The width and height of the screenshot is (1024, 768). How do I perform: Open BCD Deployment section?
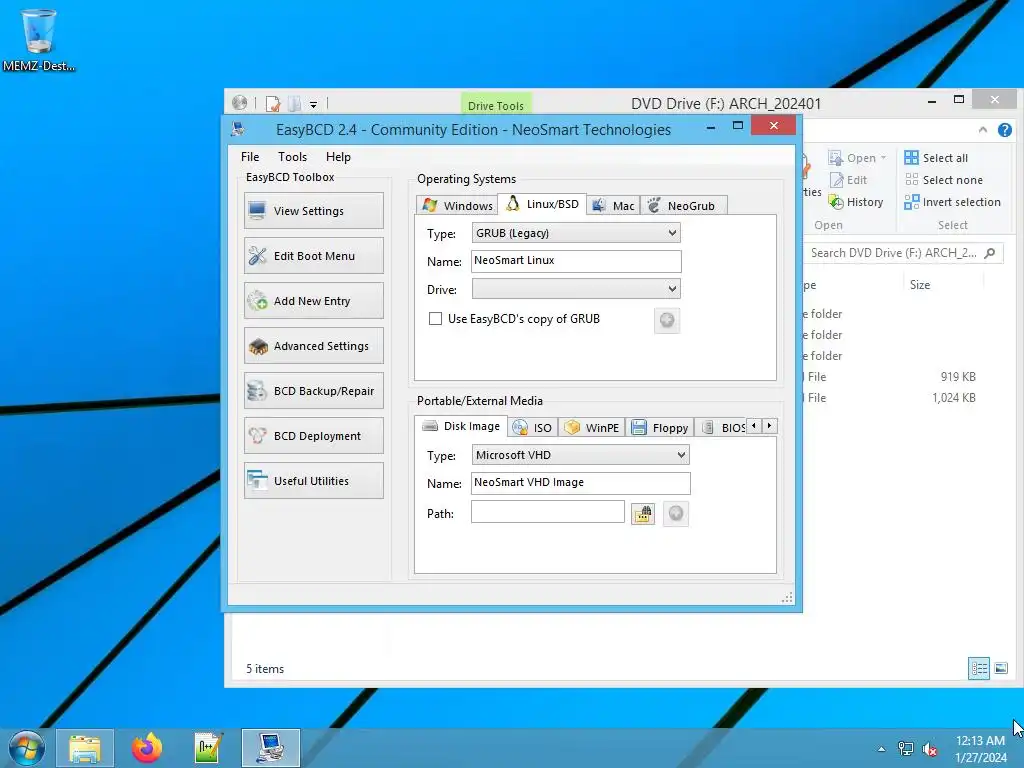point(313,436)
